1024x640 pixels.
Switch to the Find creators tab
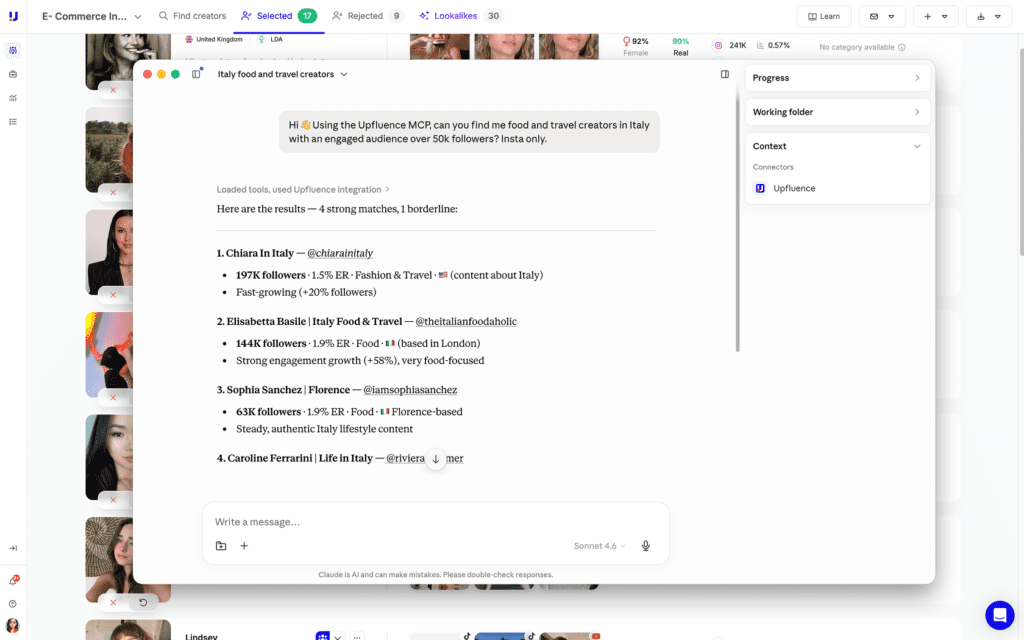pos(193,16)
